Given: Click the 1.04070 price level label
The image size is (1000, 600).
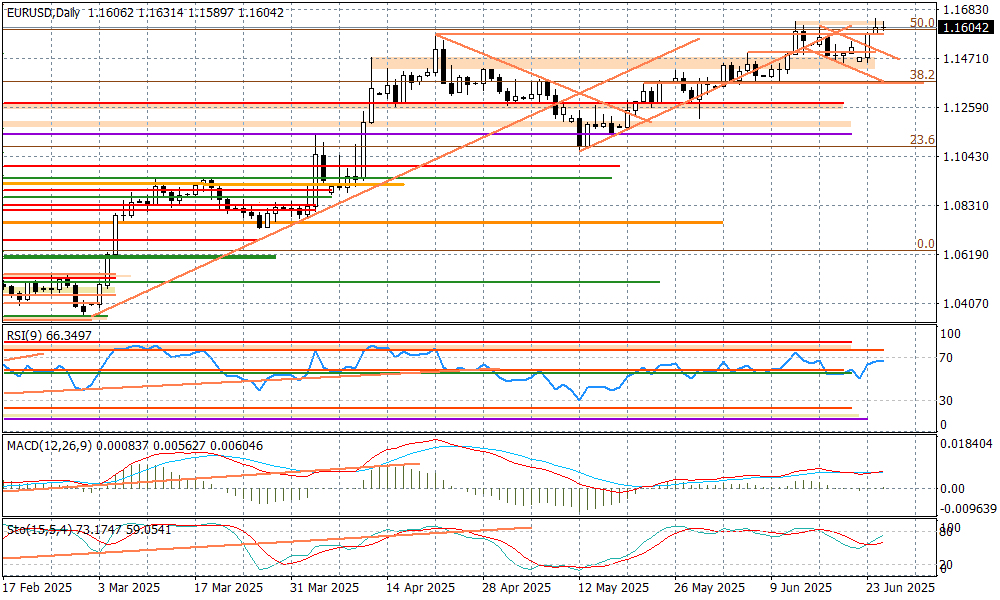Looking at the screenshot, I should click(966, 303).
